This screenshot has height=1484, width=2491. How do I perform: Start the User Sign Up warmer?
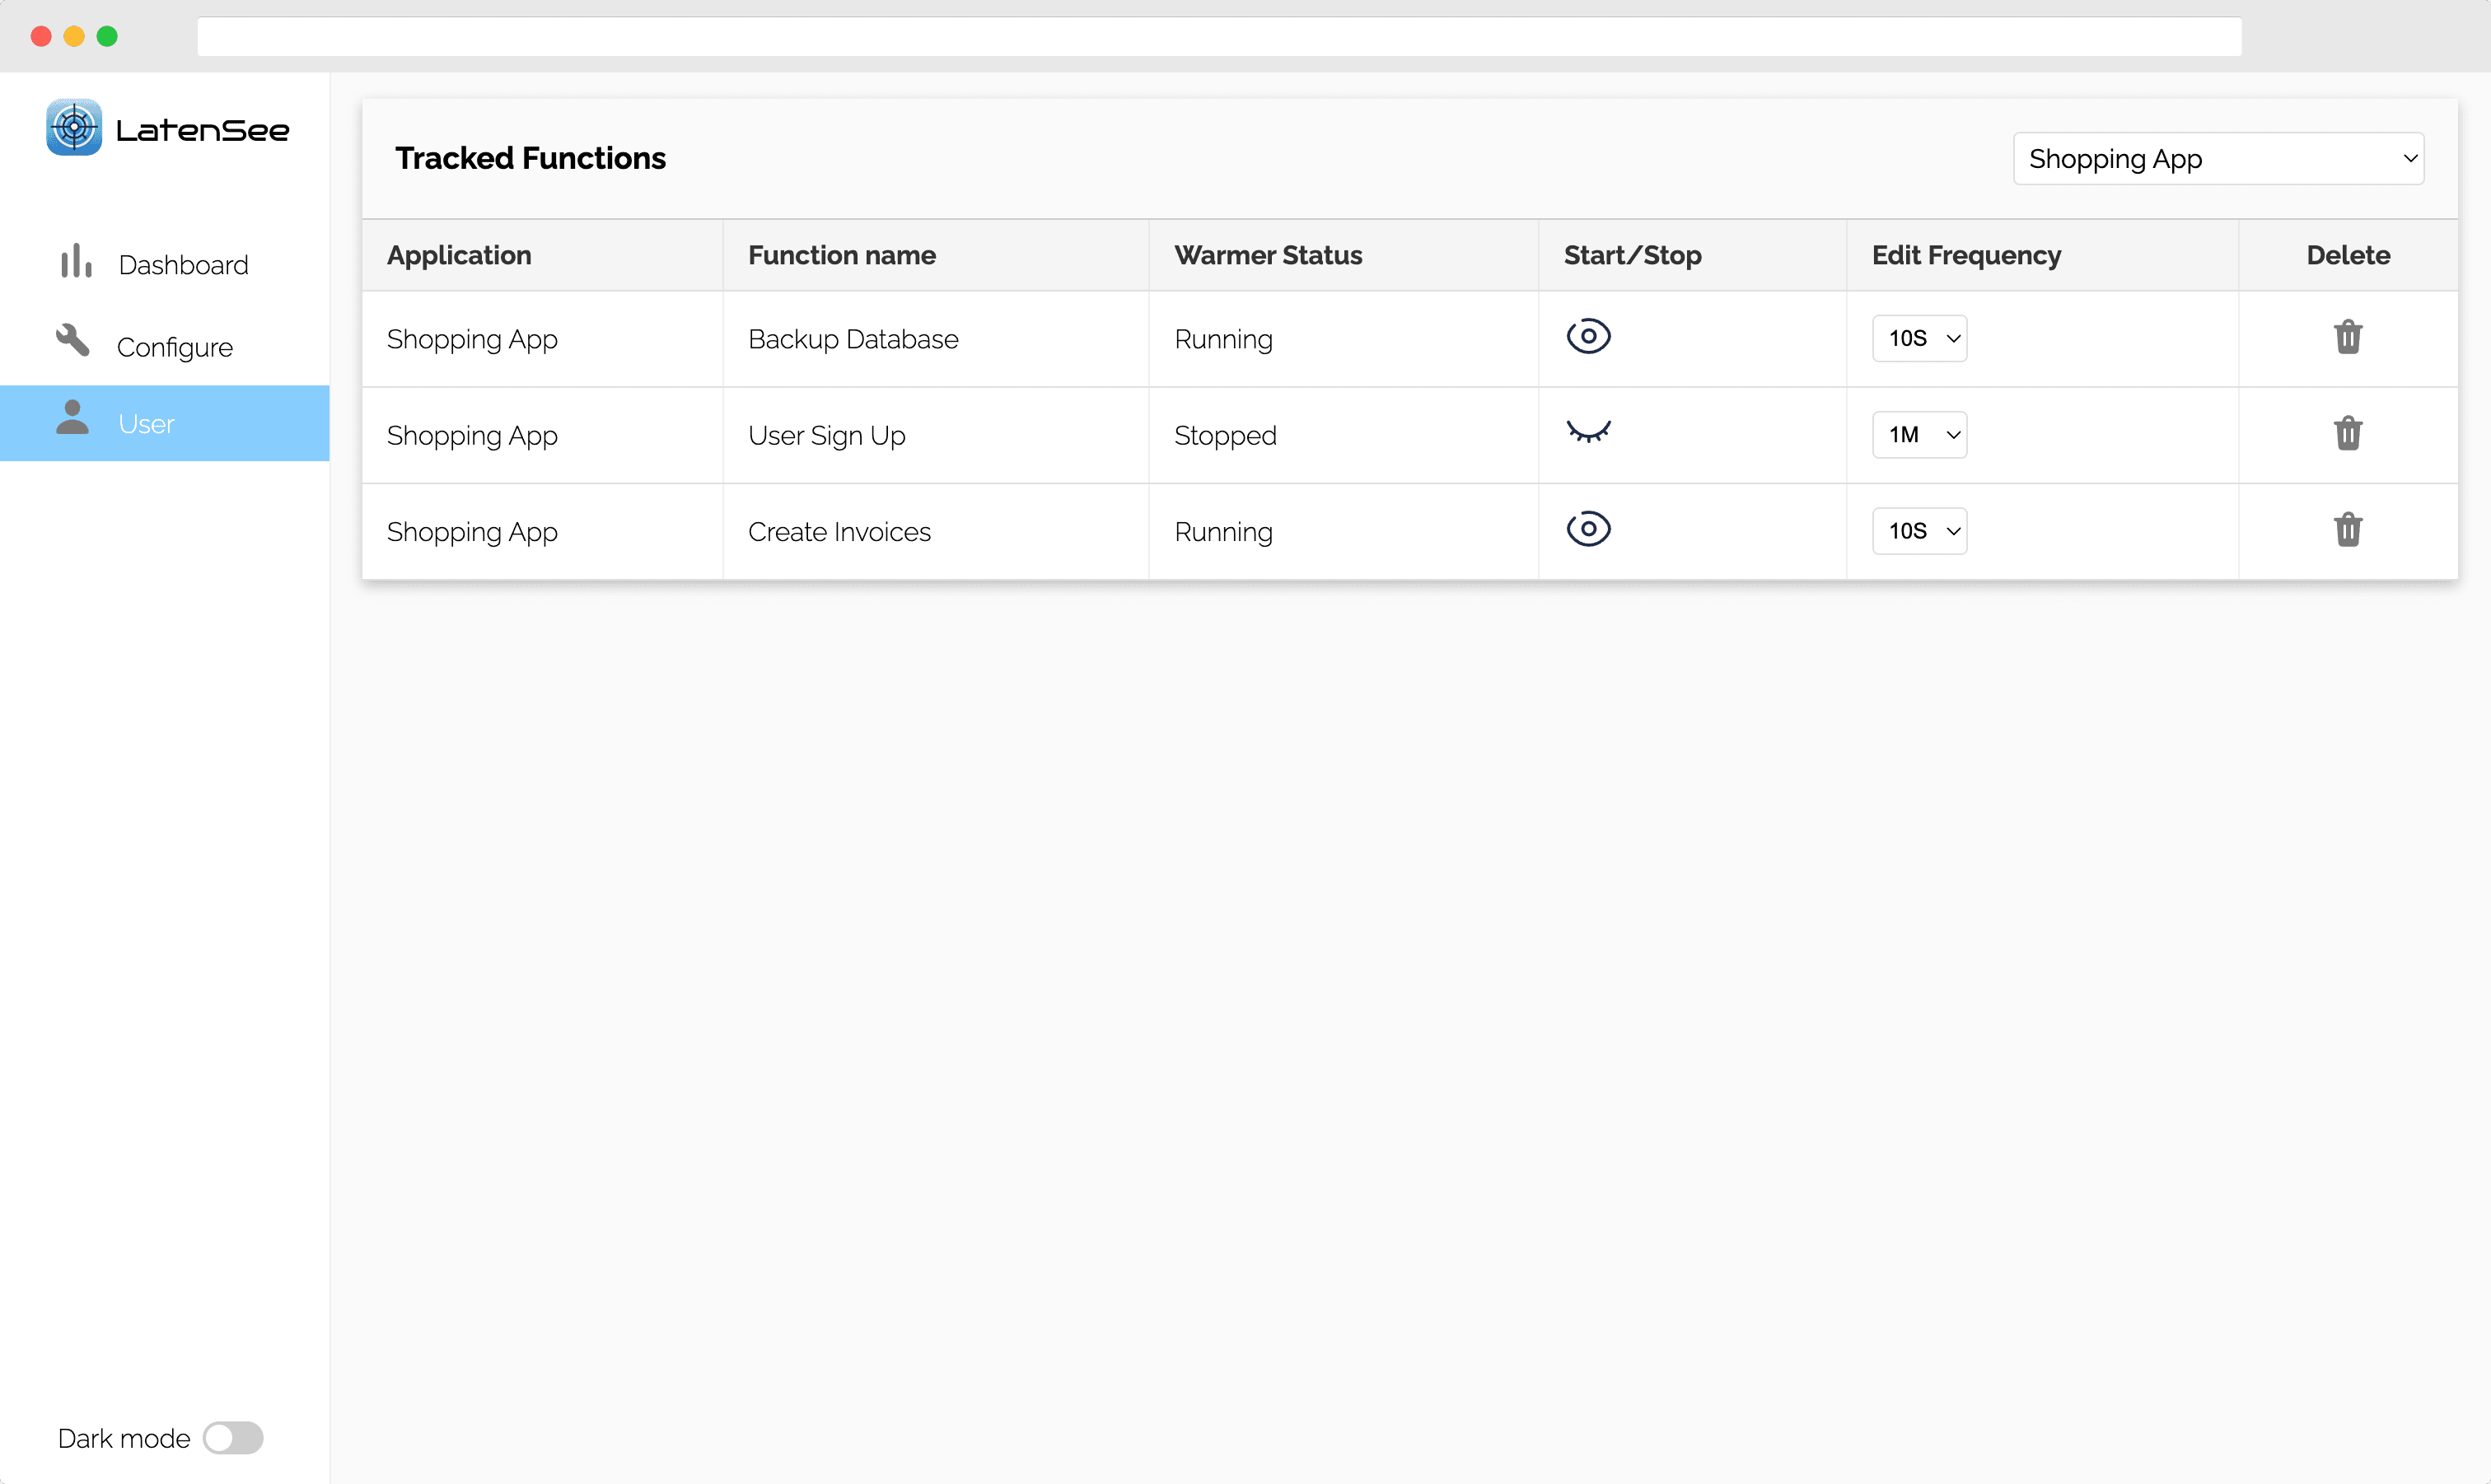(1588, 432)
